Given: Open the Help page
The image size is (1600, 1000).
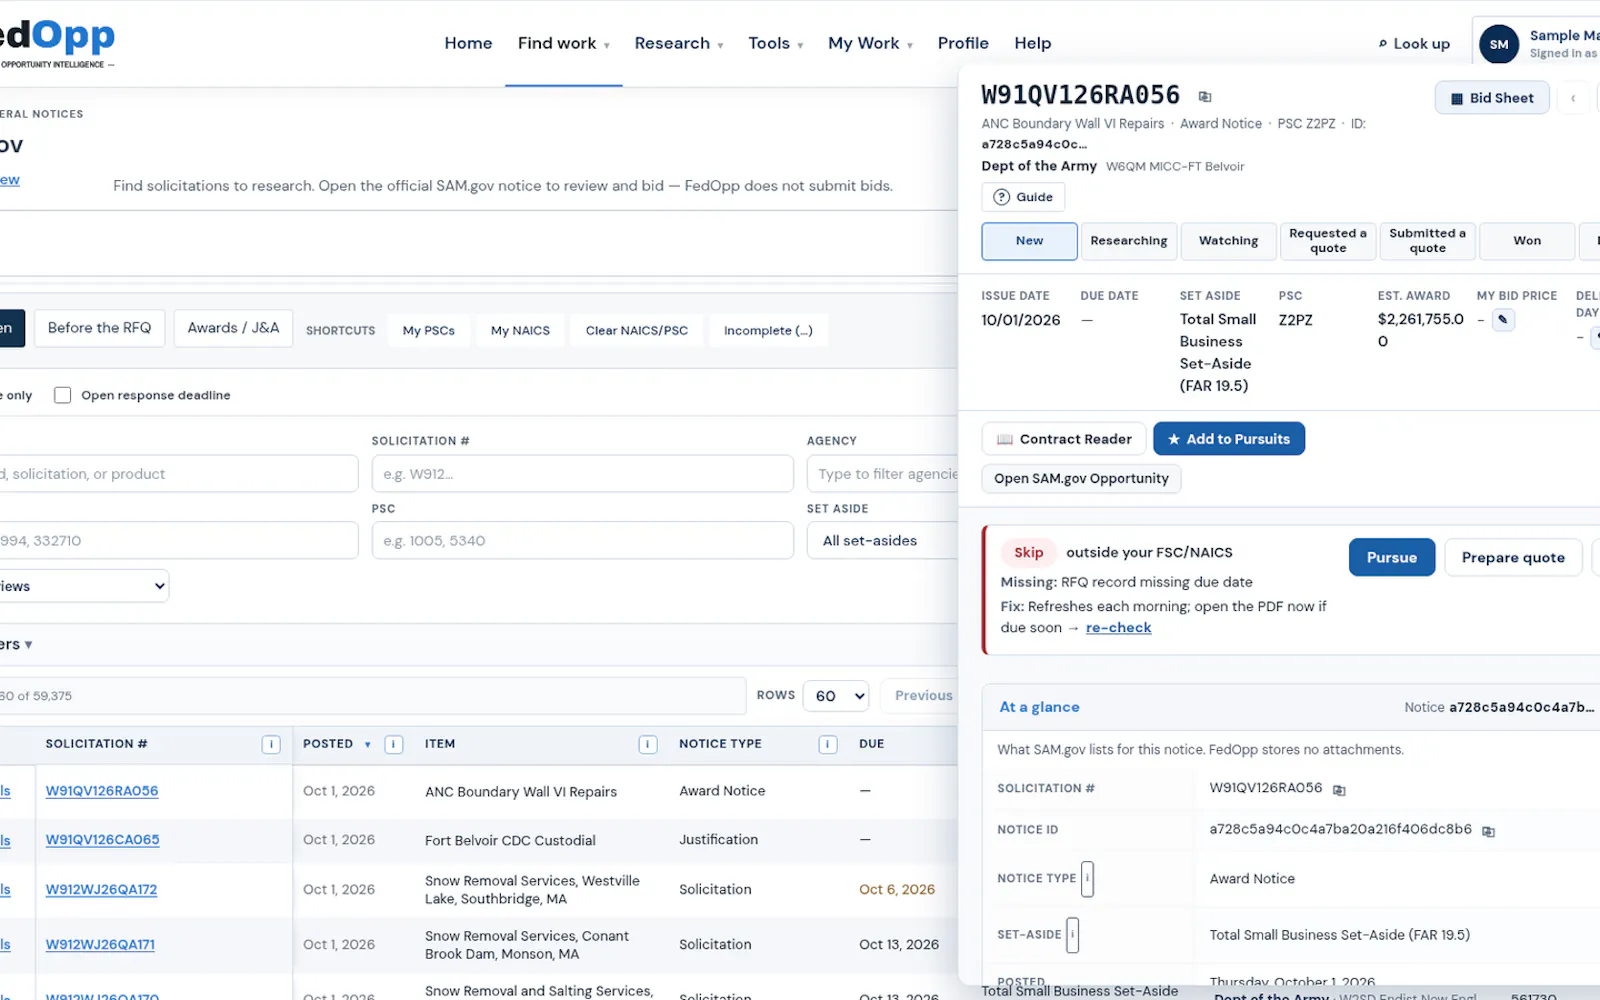Looking at the screenshot, I should [x=1033, y=43].
